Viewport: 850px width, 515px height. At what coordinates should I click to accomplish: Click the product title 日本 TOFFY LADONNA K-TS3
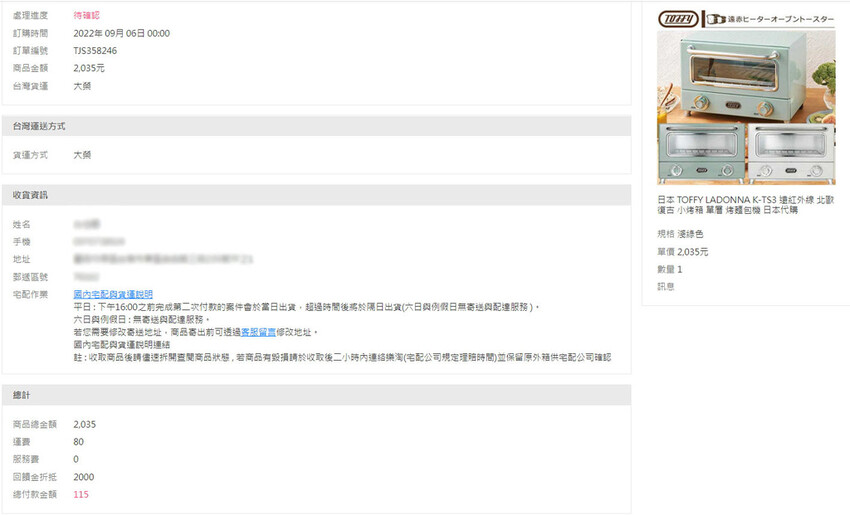tap(745, 204)
